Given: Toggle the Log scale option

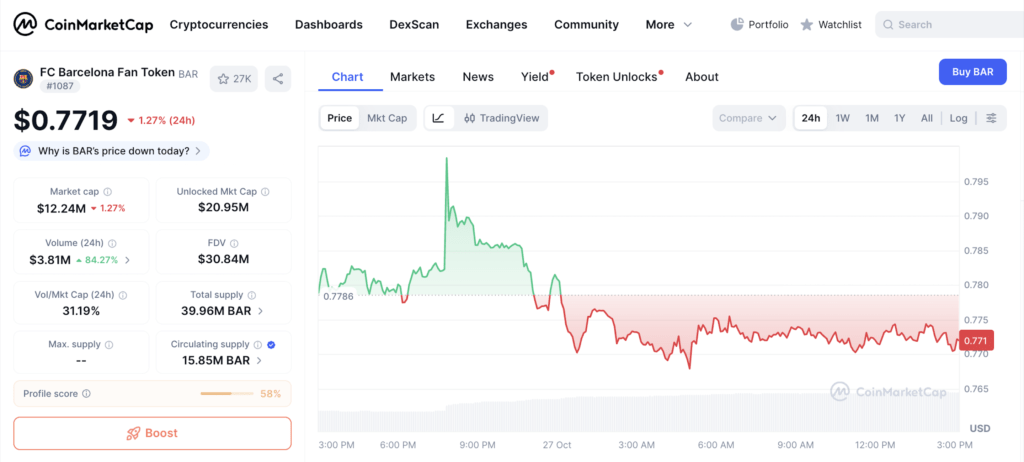Looking at the screenshot, I should point(958,118).
